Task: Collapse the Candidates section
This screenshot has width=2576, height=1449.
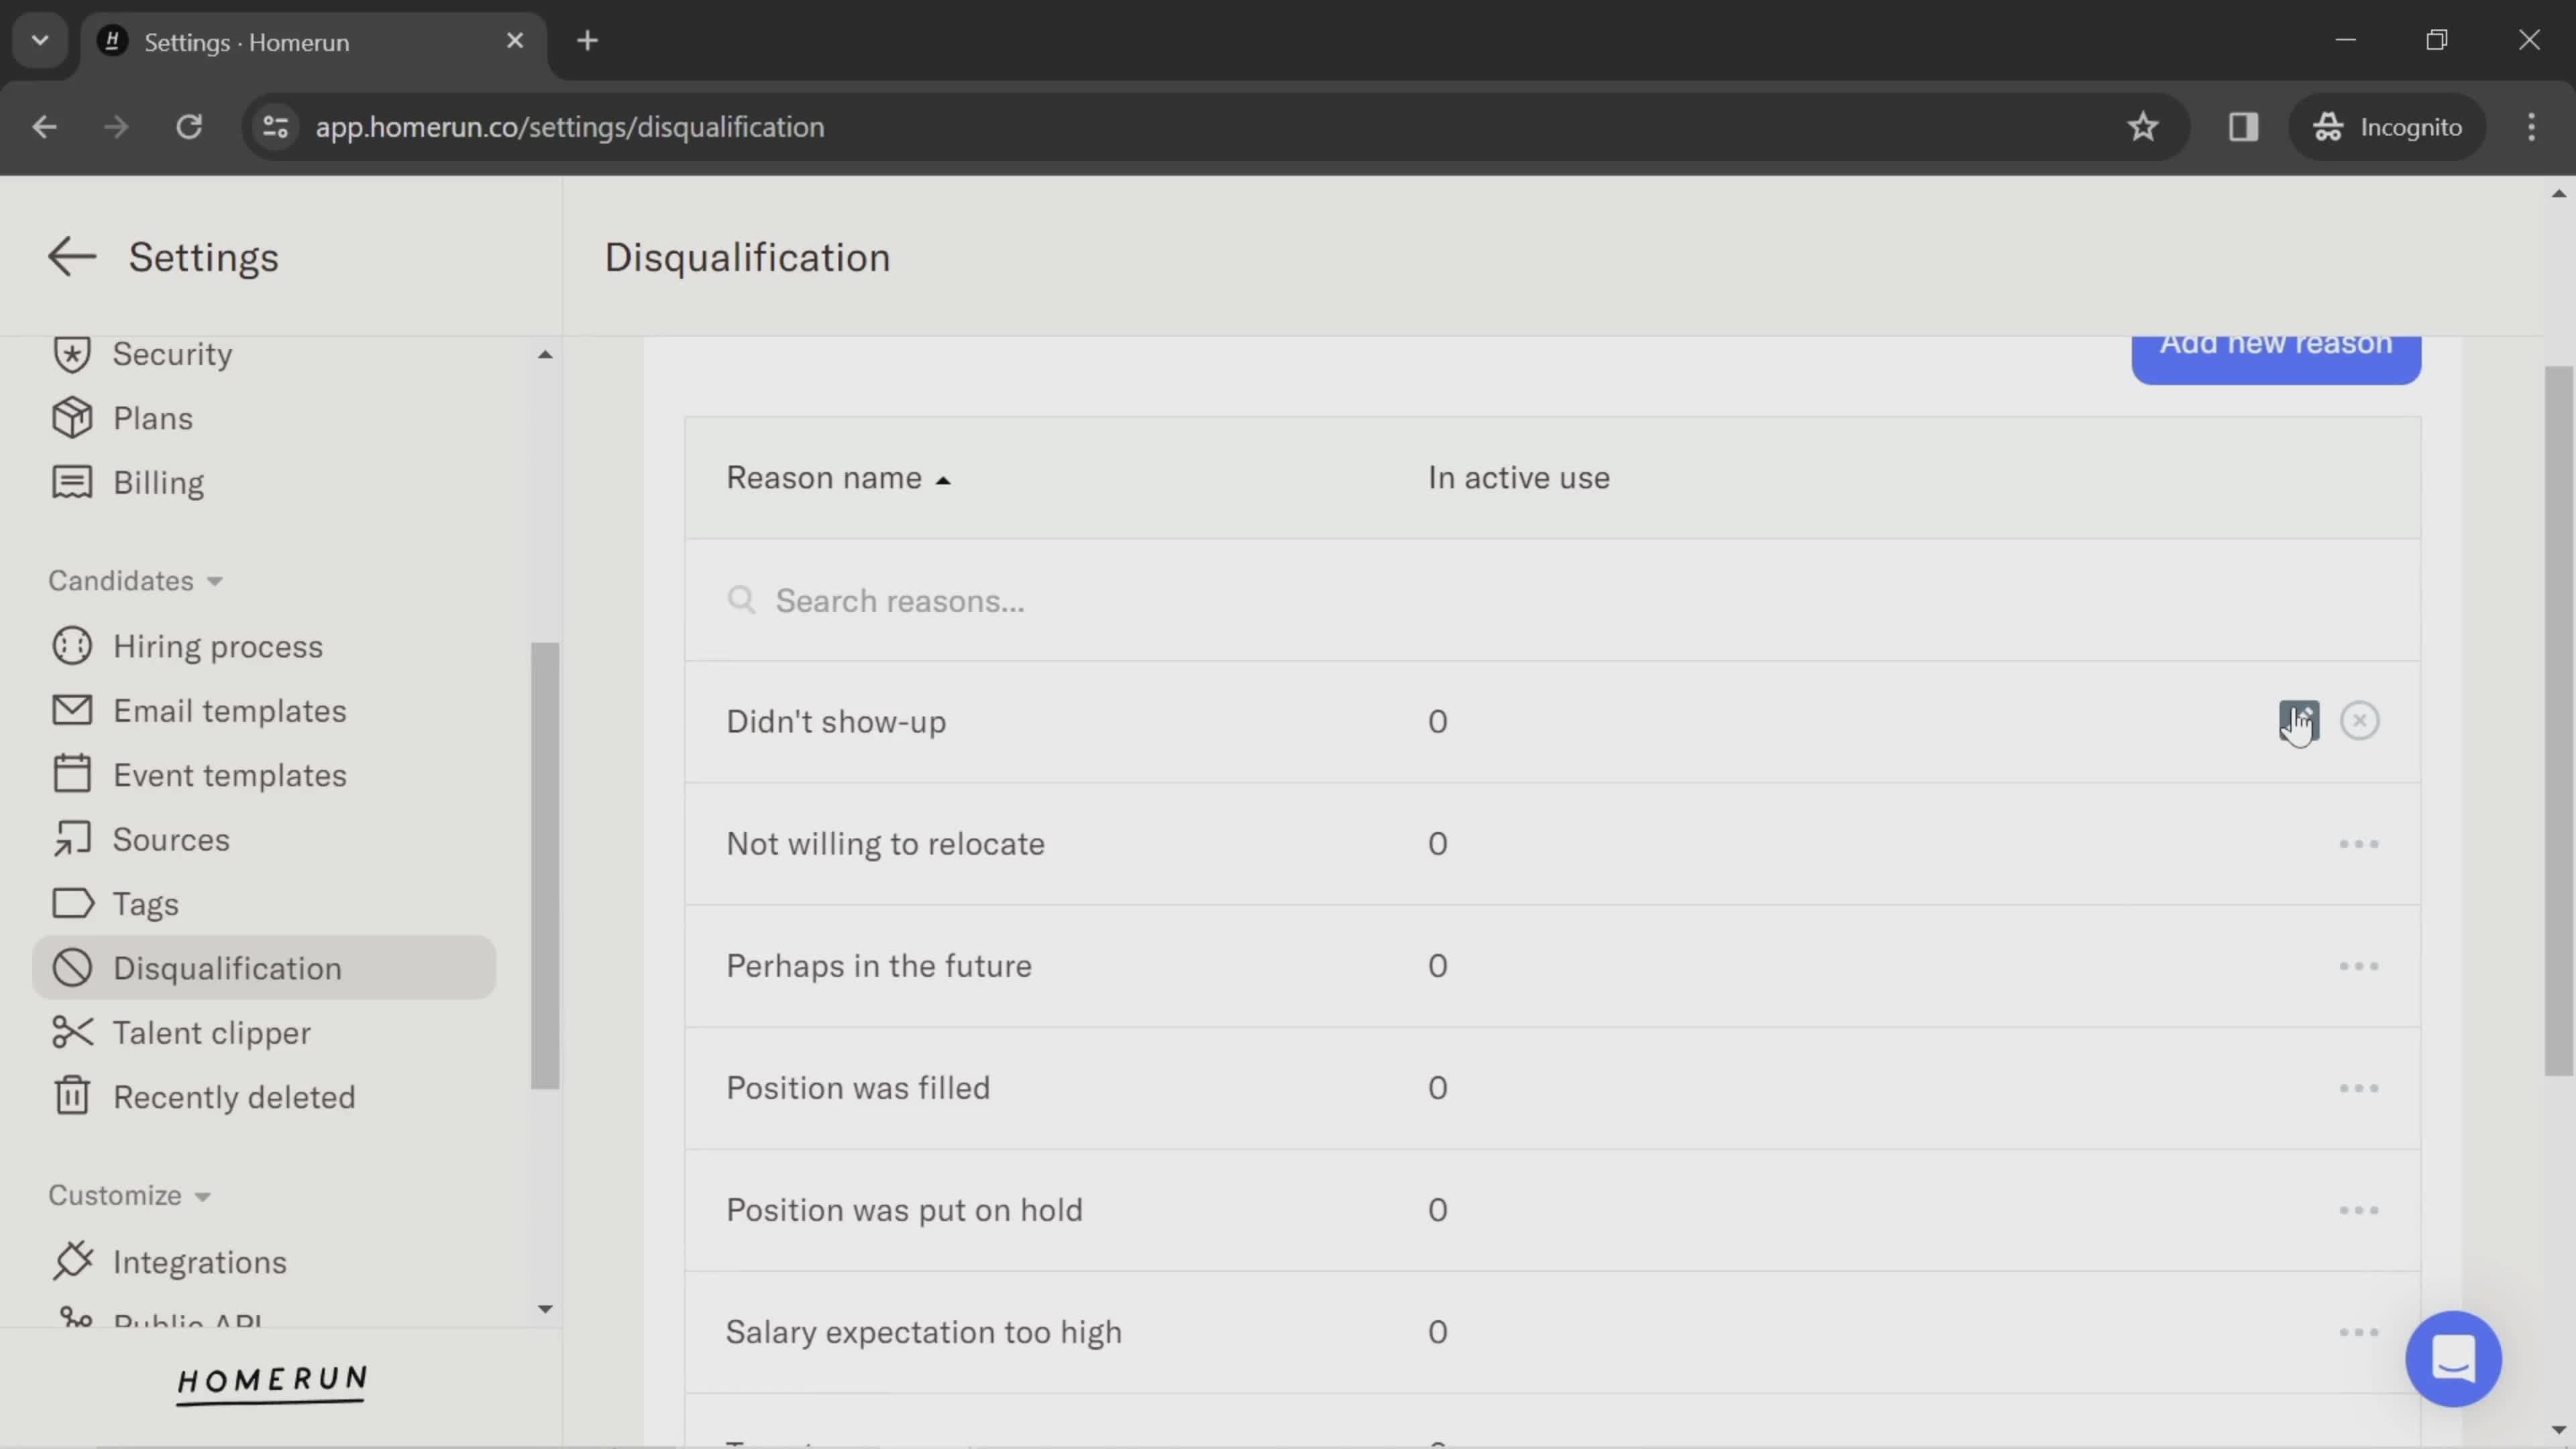Action: 135,581
